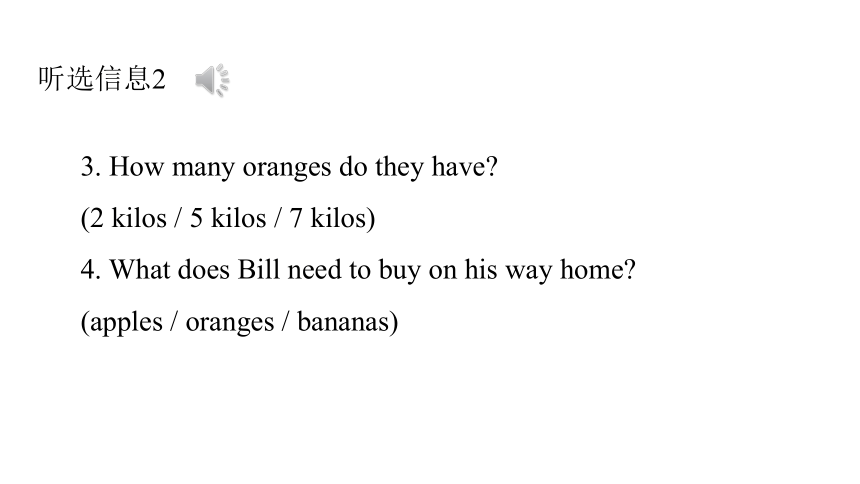Choose the '5 kilos' answer option
Viewport: 860px width, 484px height.
tap(228, 218)
